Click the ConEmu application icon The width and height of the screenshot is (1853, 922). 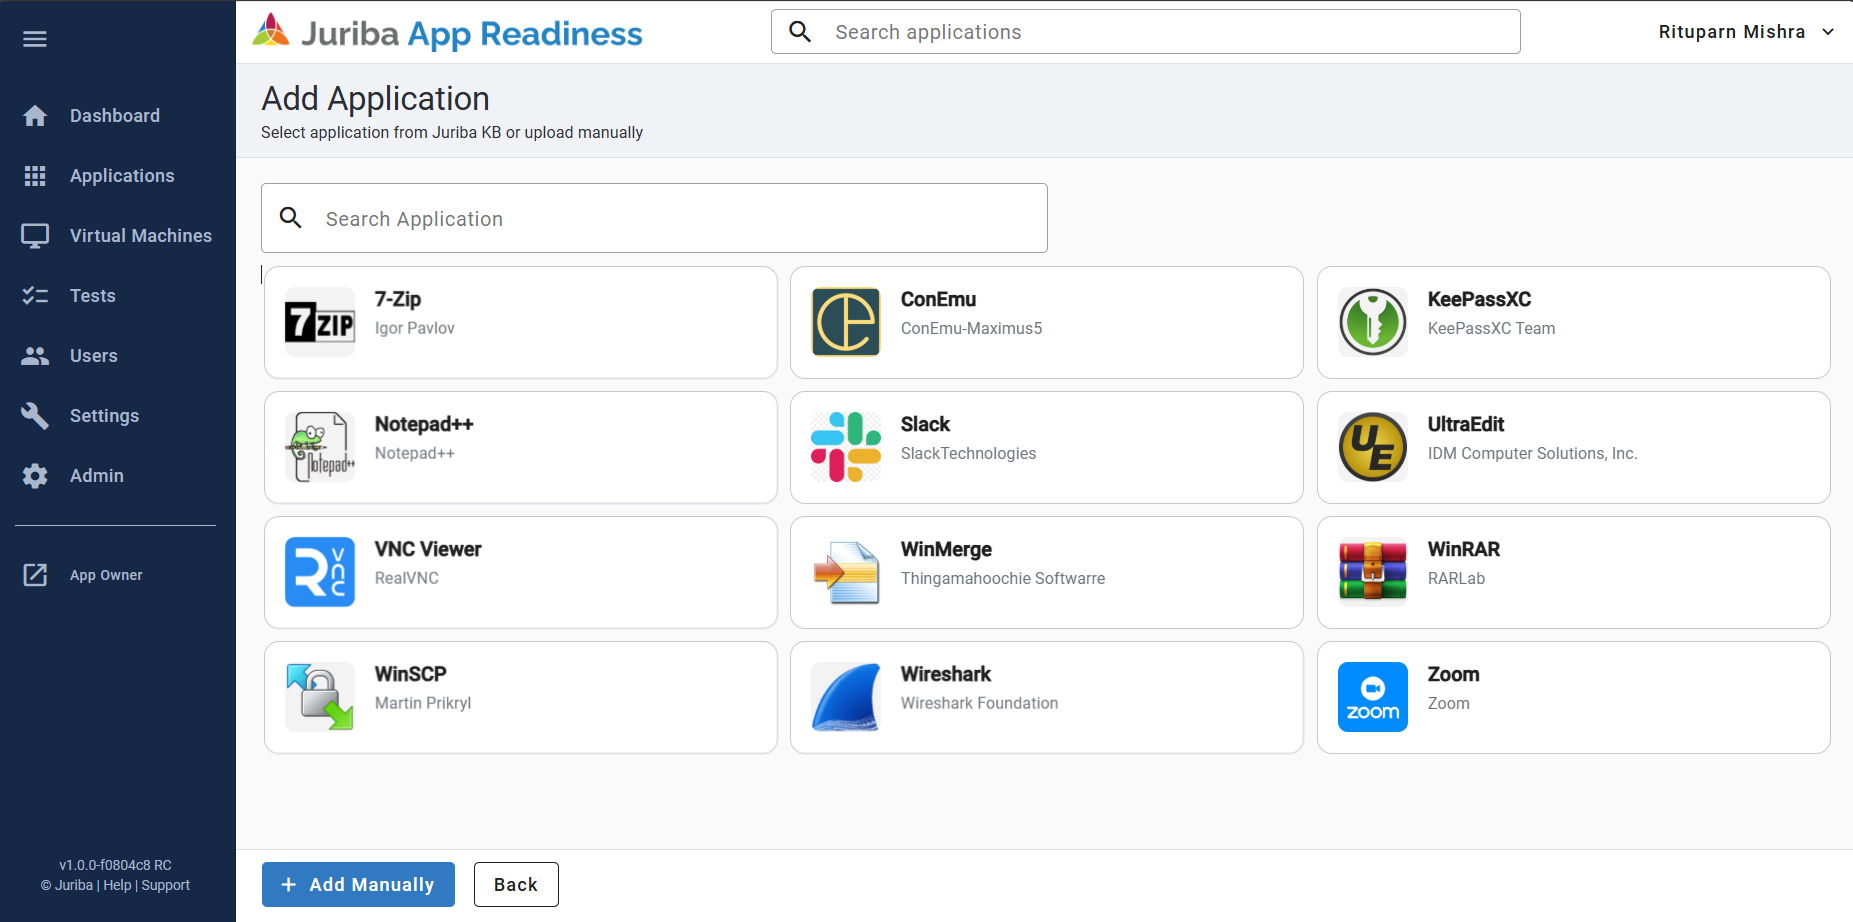point(846,322)
